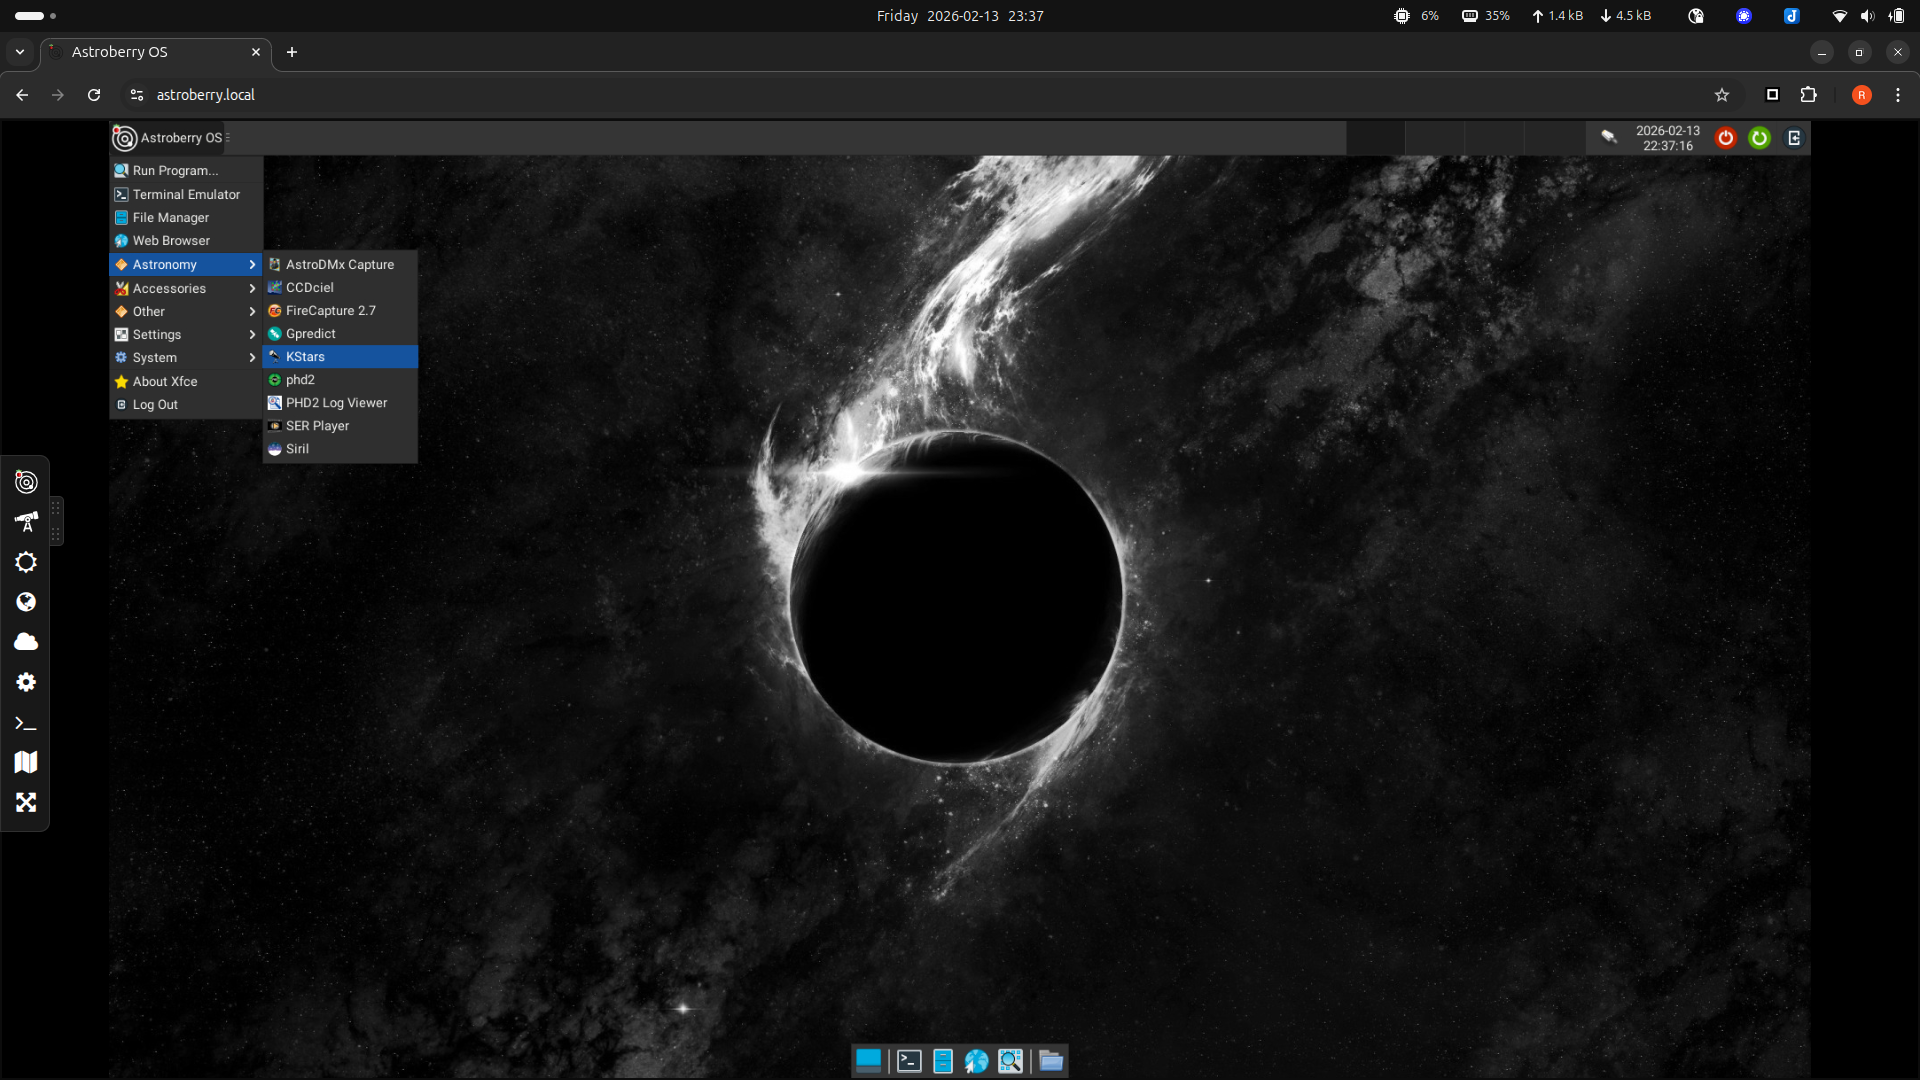Click the green restart button in panel
1920x1080 pixels.
[x=1759, y=138]
